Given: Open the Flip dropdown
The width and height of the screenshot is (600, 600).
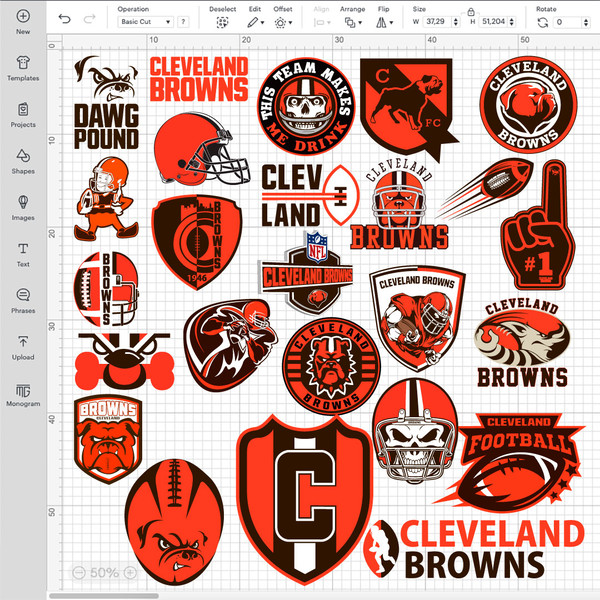Looking at the screenshot, I should 384,23.
